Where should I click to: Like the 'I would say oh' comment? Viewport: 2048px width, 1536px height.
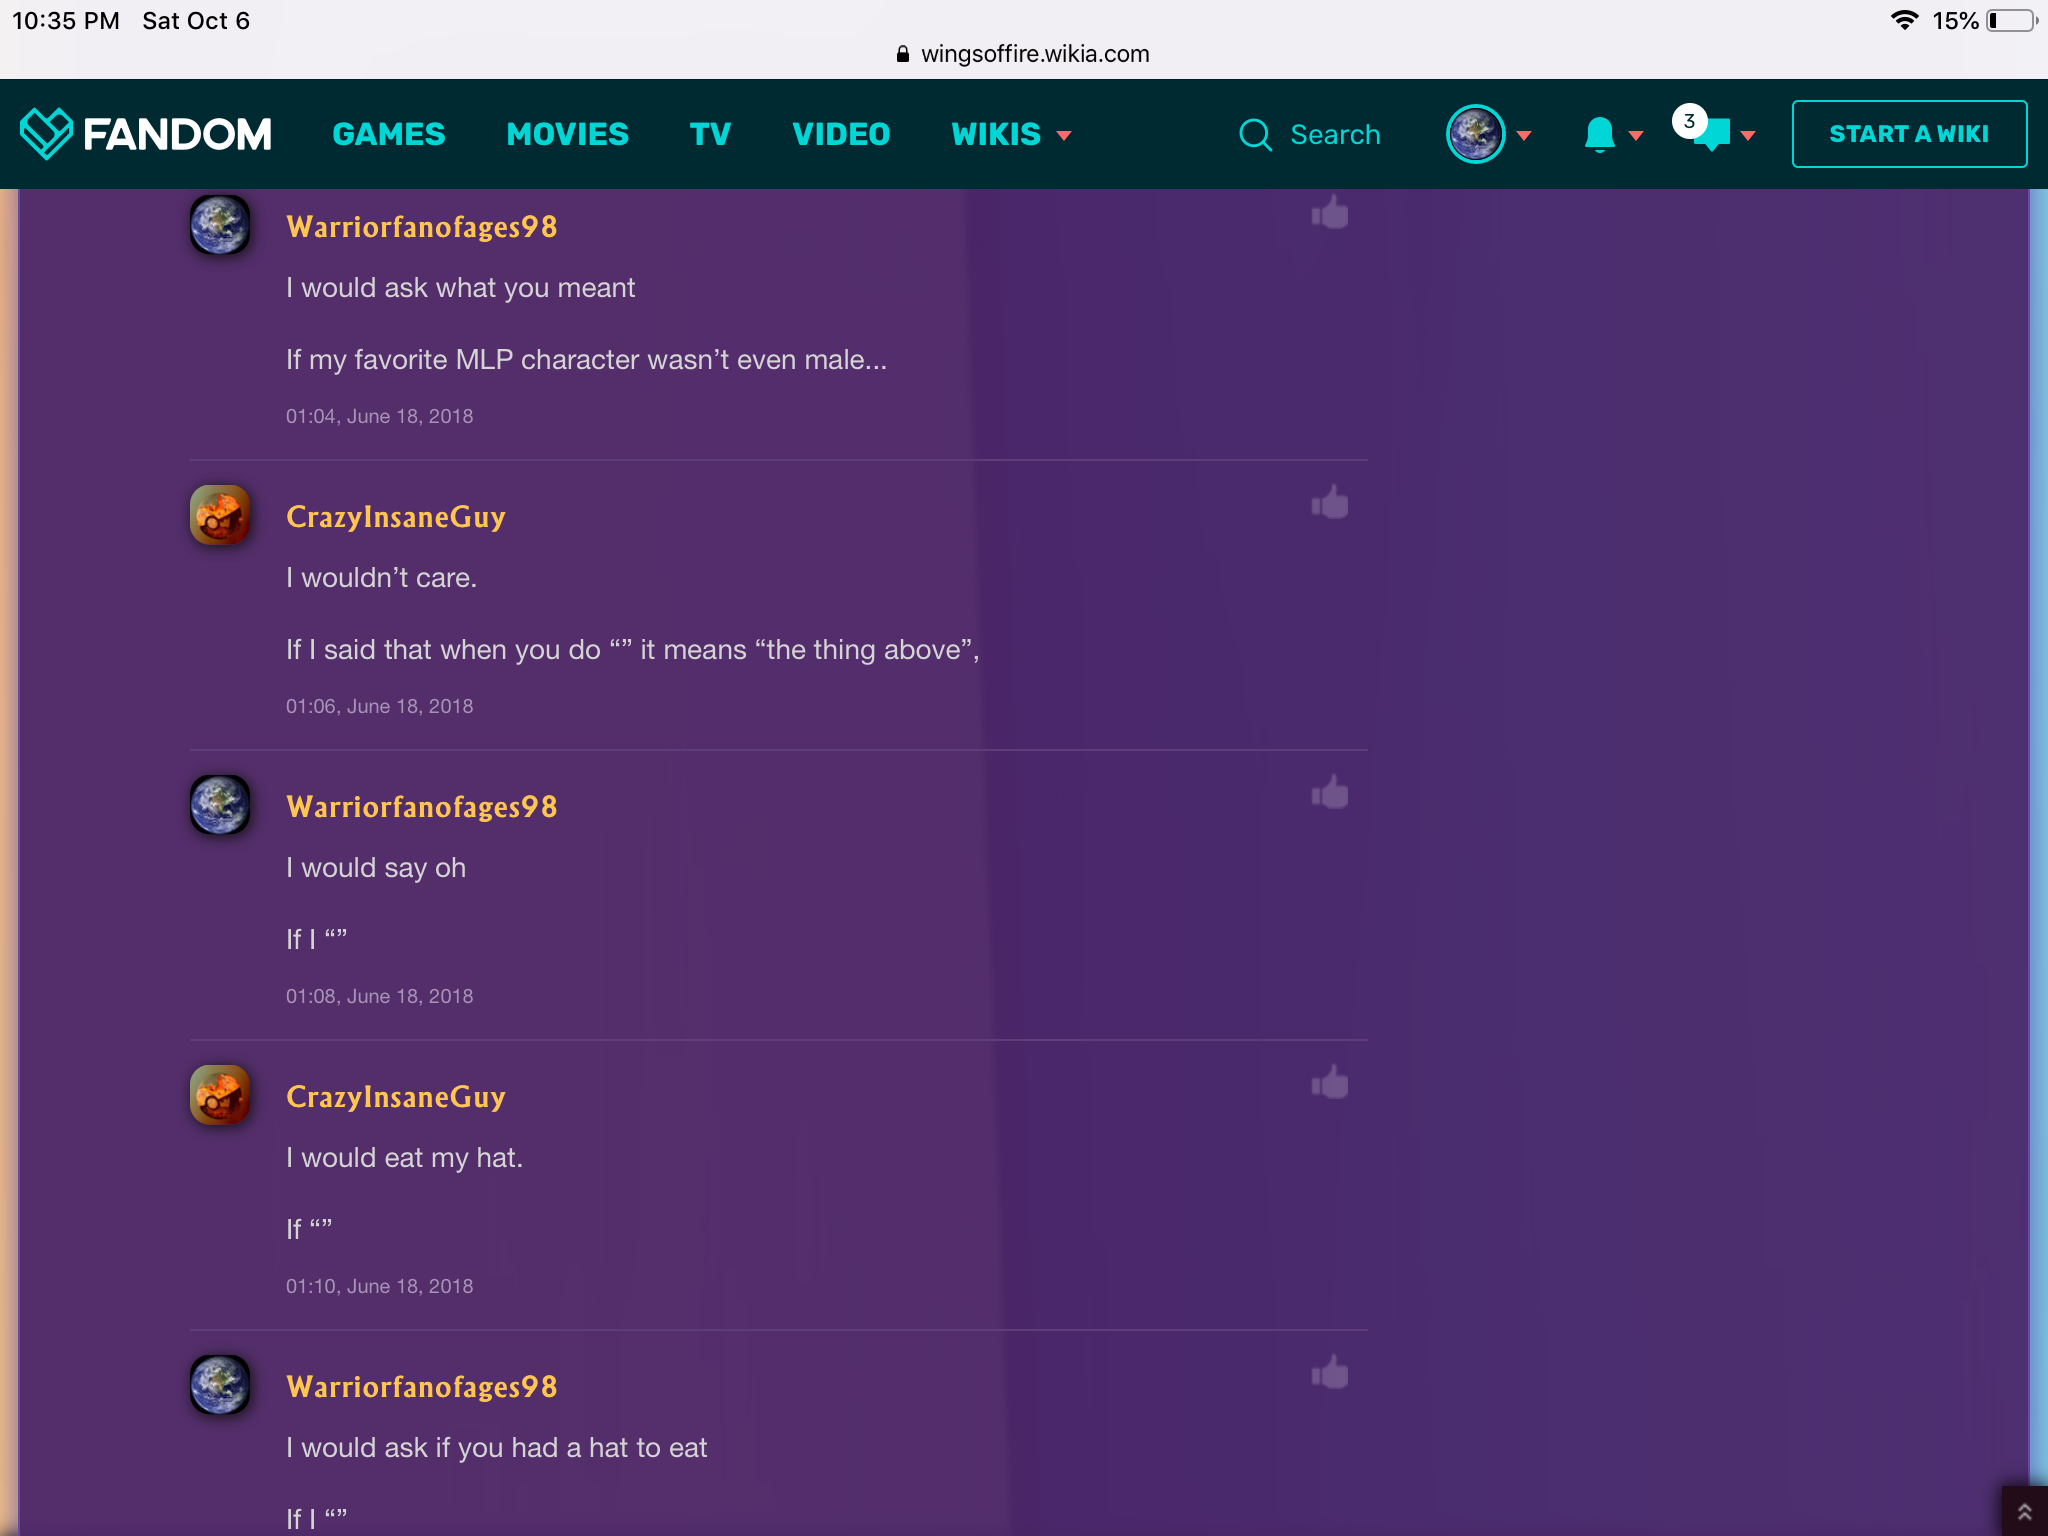click(1330, 793)
